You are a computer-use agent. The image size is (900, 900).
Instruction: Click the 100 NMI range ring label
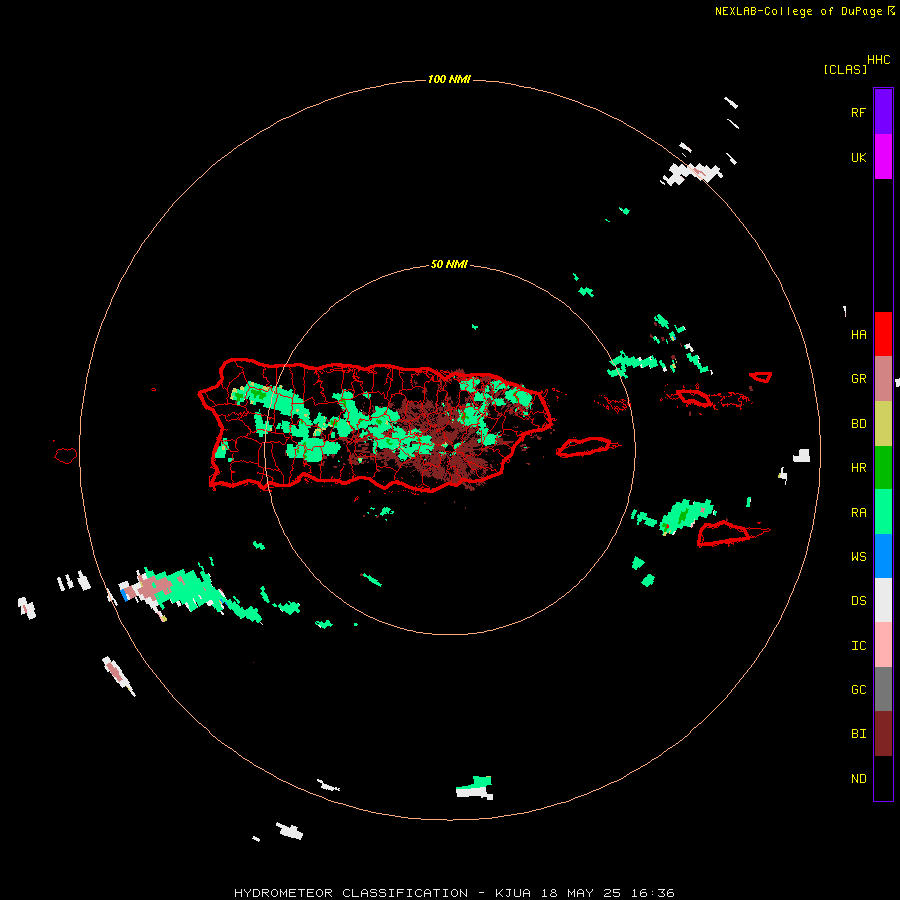click(449, 79)
